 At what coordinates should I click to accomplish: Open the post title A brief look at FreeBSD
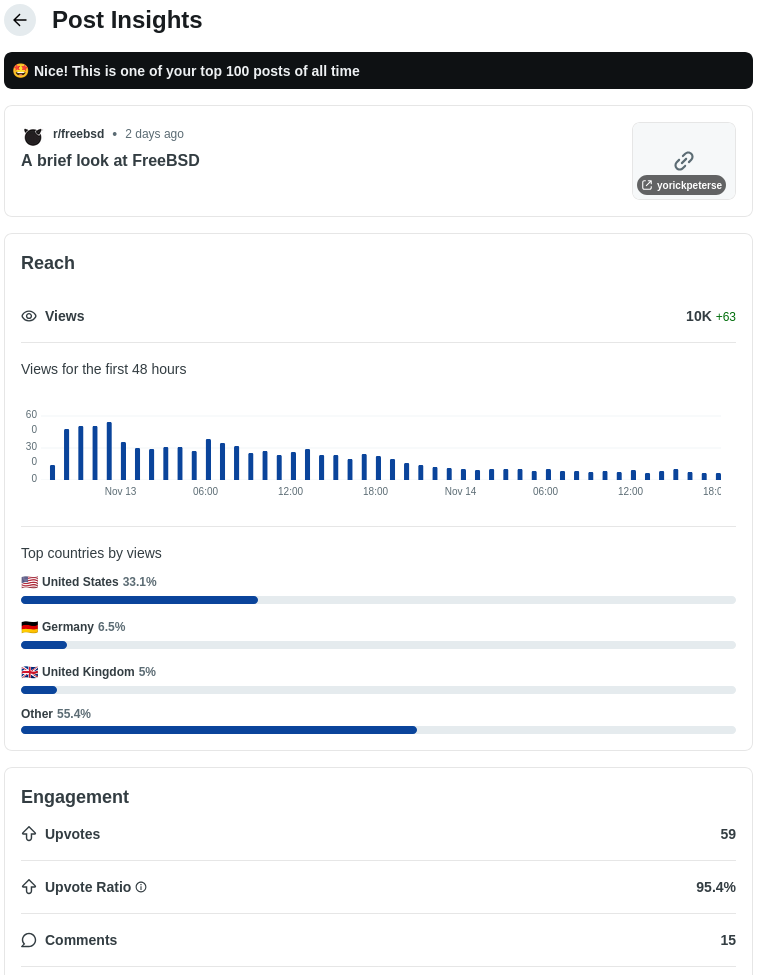click(x=110, y=160)
